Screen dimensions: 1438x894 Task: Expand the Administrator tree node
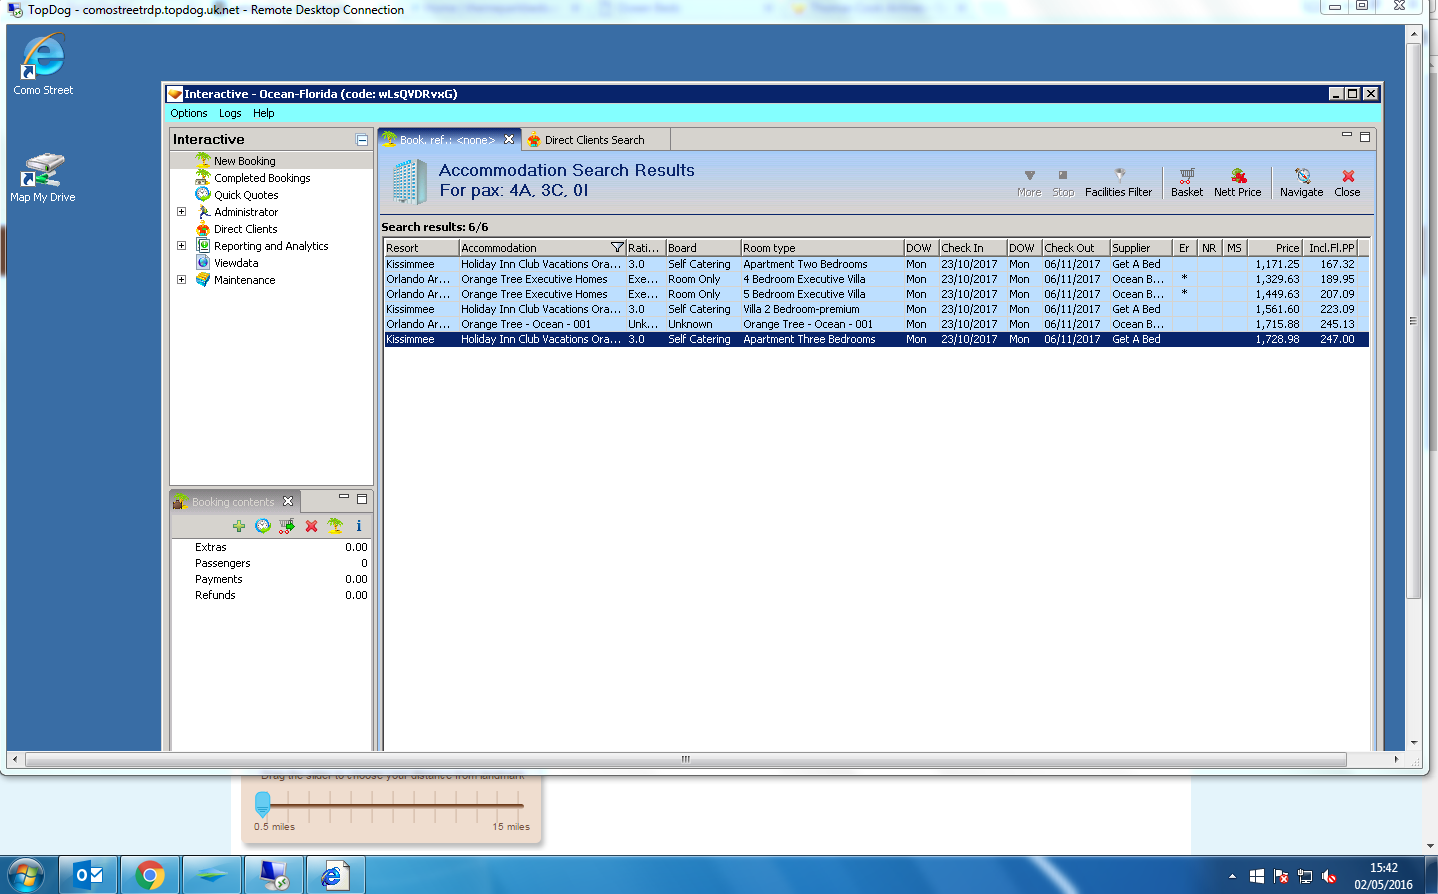coord(181,212)
